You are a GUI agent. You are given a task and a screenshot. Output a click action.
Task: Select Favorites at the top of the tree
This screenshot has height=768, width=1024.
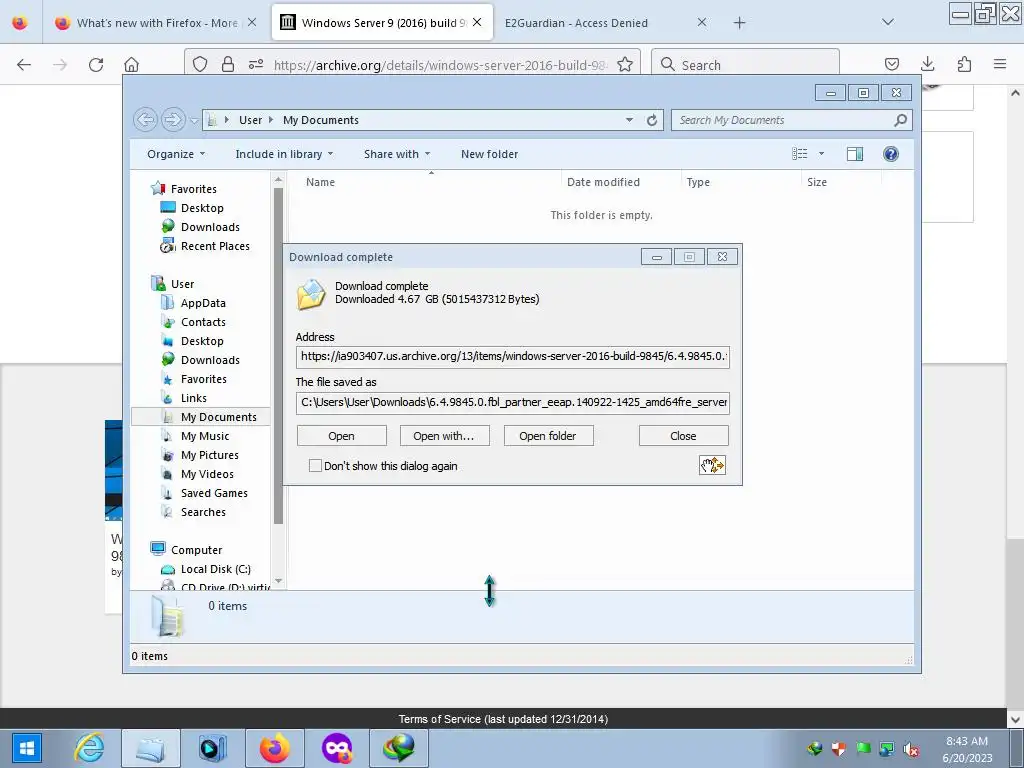pyautogui.click(x=193, y=189)
